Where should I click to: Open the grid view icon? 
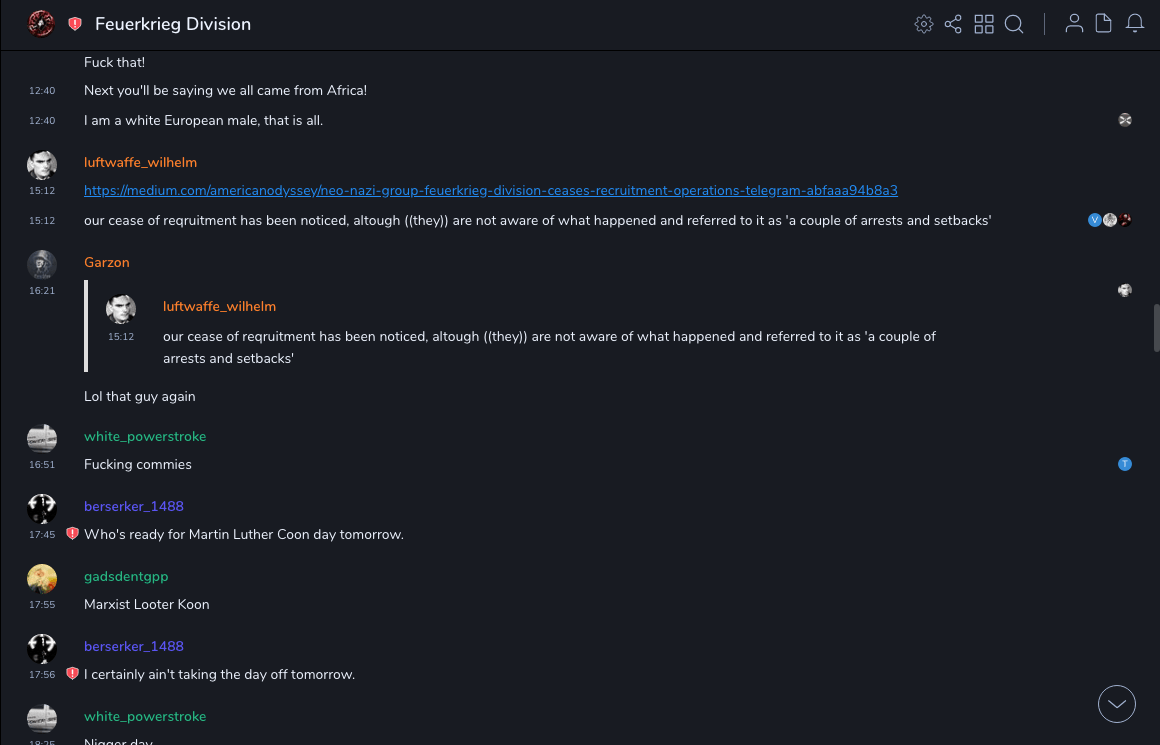(984, 24)
